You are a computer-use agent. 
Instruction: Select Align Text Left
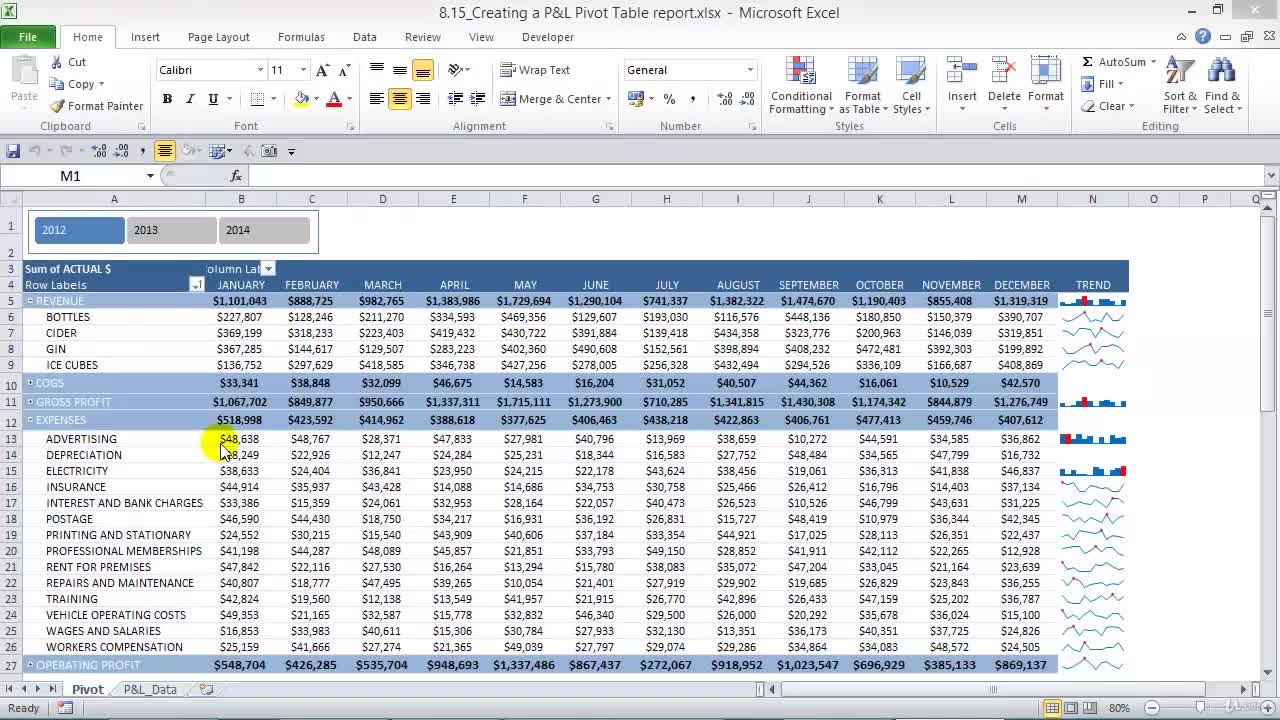(x=376, y=99)
